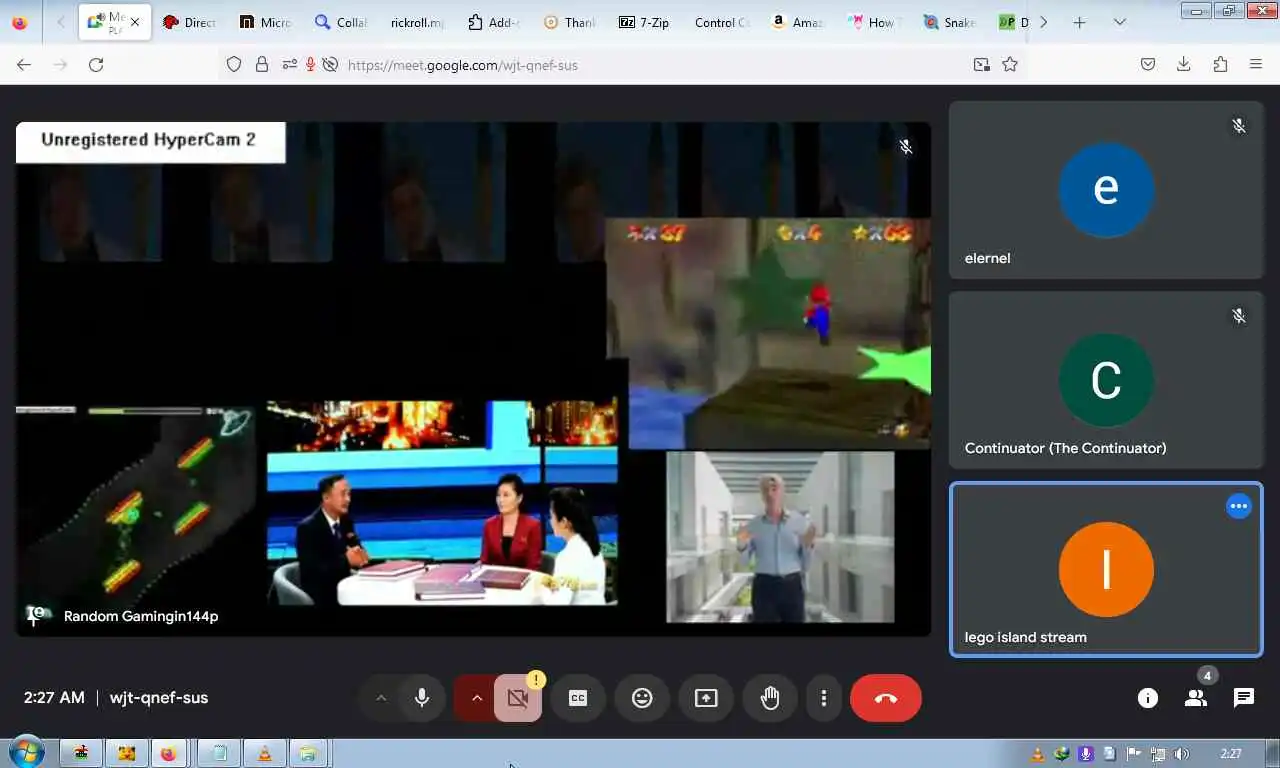The width and height of the screenshot is (1280, 768).
Task: Click the Firefox taskbar button
Action: click(x=168, y=753)
